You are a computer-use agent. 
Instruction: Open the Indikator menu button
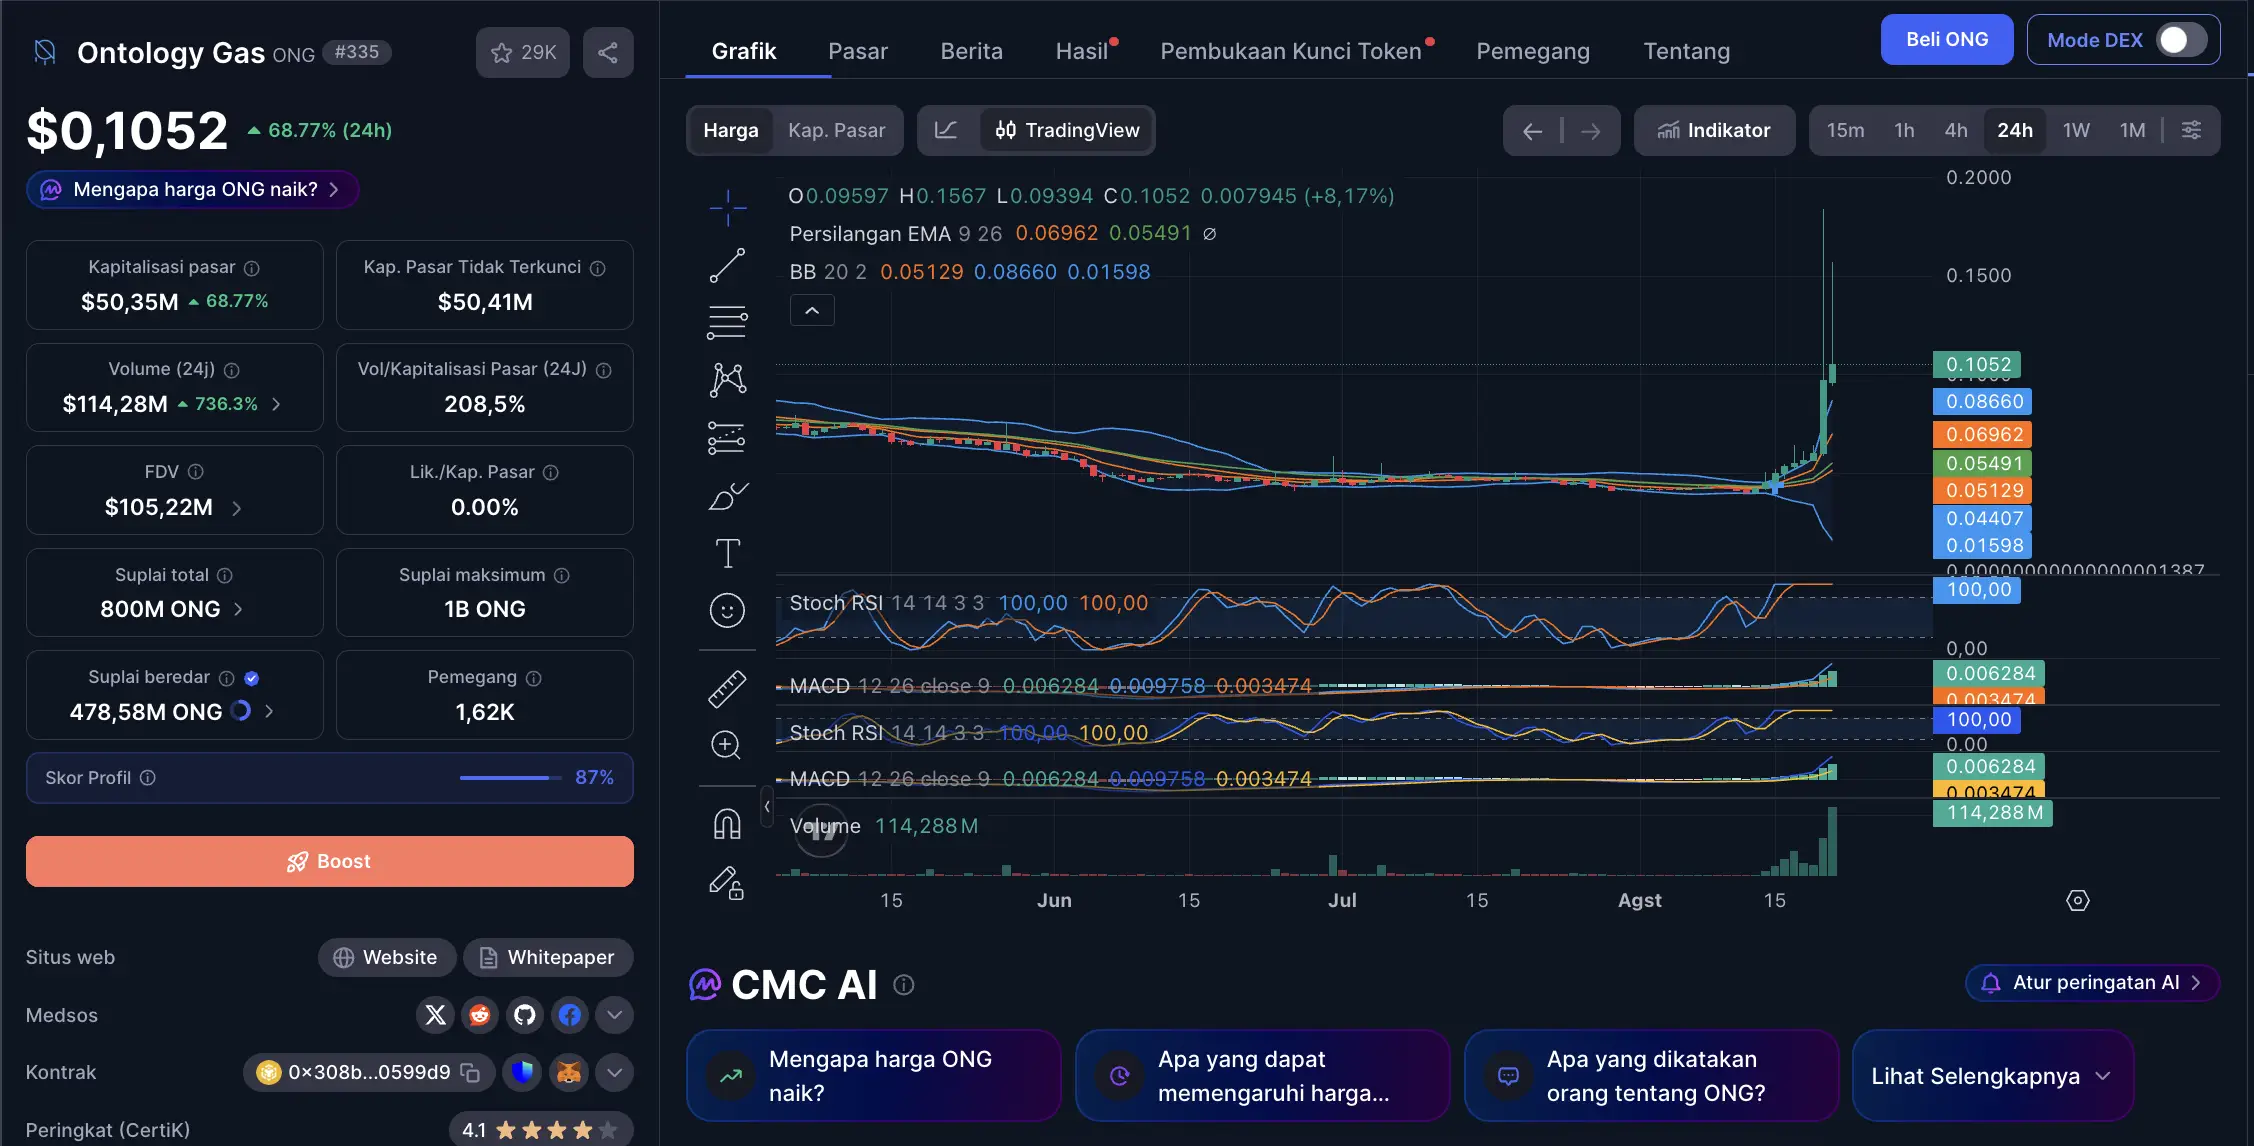pos(1714,130)
